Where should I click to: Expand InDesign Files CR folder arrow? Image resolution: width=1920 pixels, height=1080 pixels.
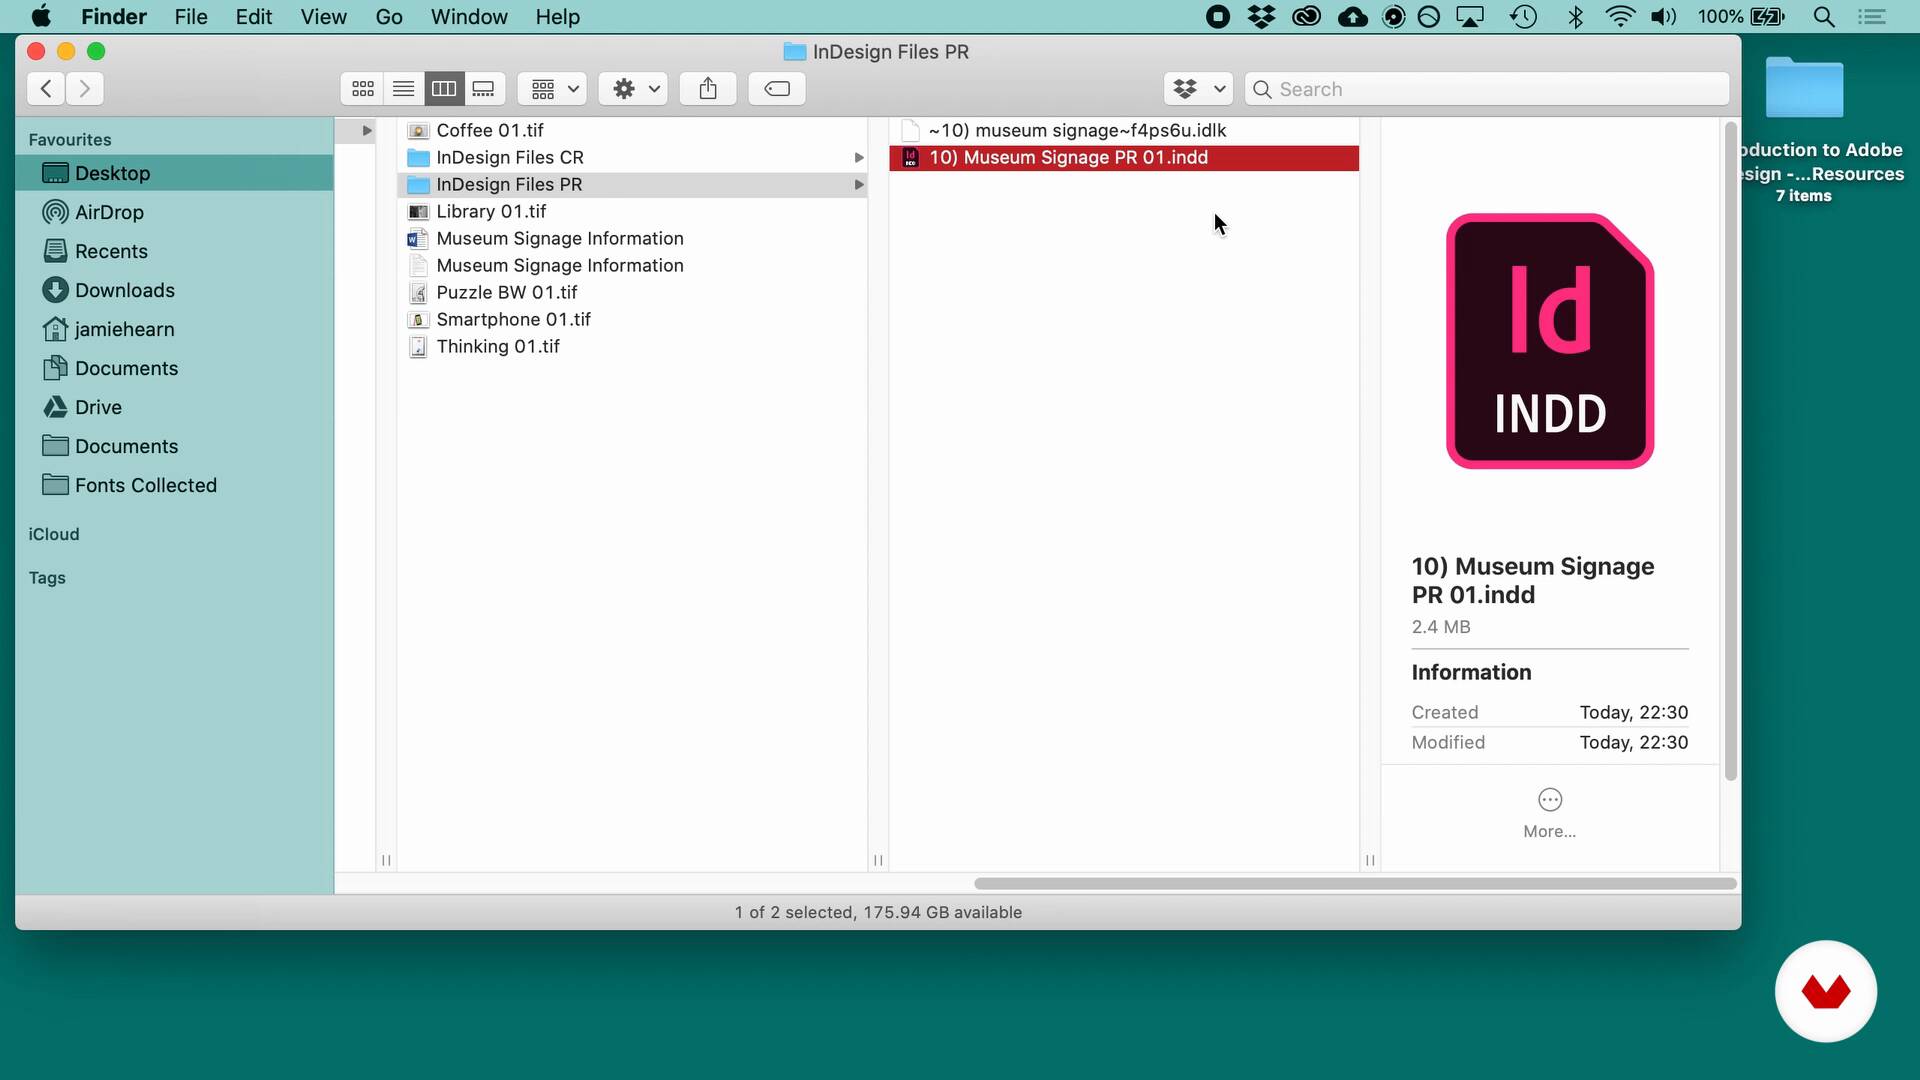pos(858,157)
